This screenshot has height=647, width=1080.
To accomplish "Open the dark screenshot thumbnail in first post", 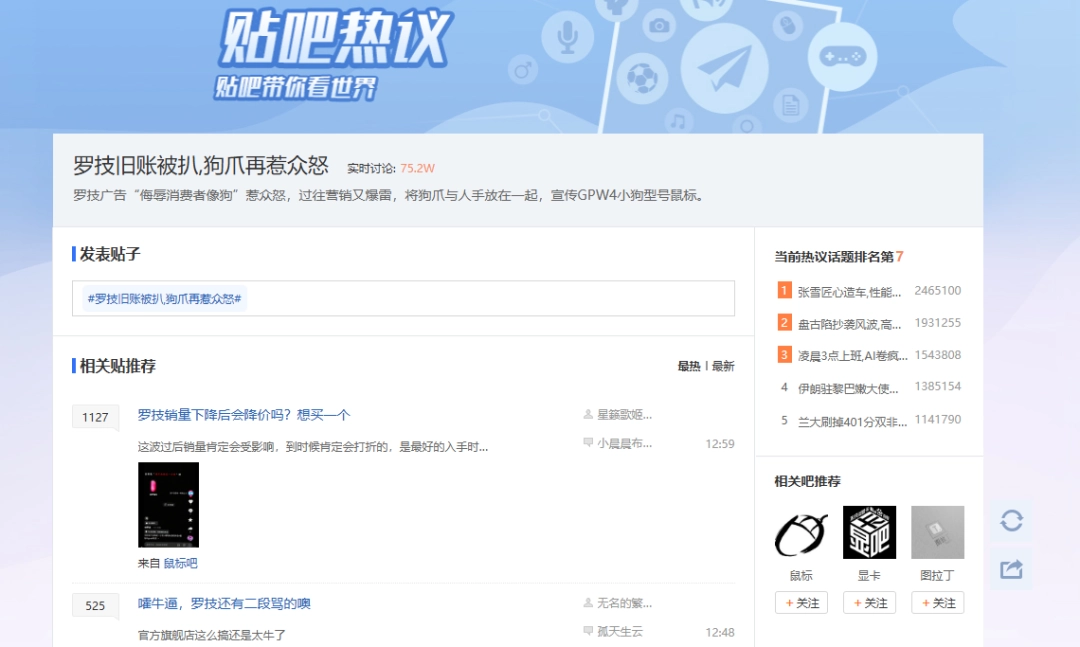I will click(168, 505).
